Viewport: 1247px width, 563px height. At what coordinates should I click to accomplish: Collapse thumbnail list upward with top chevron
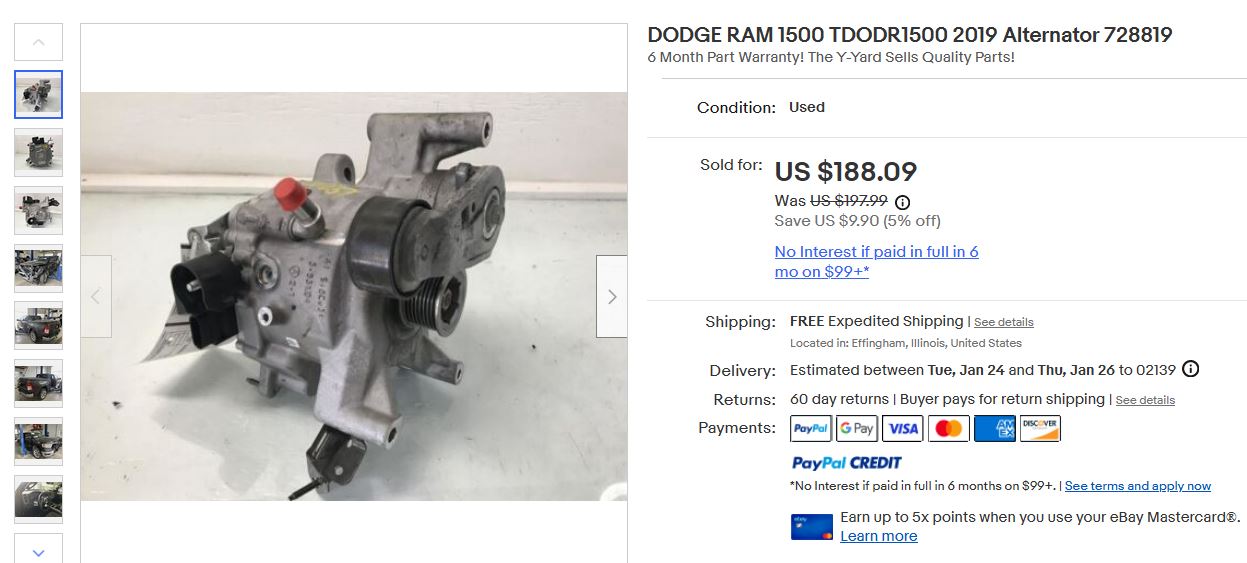39,42
